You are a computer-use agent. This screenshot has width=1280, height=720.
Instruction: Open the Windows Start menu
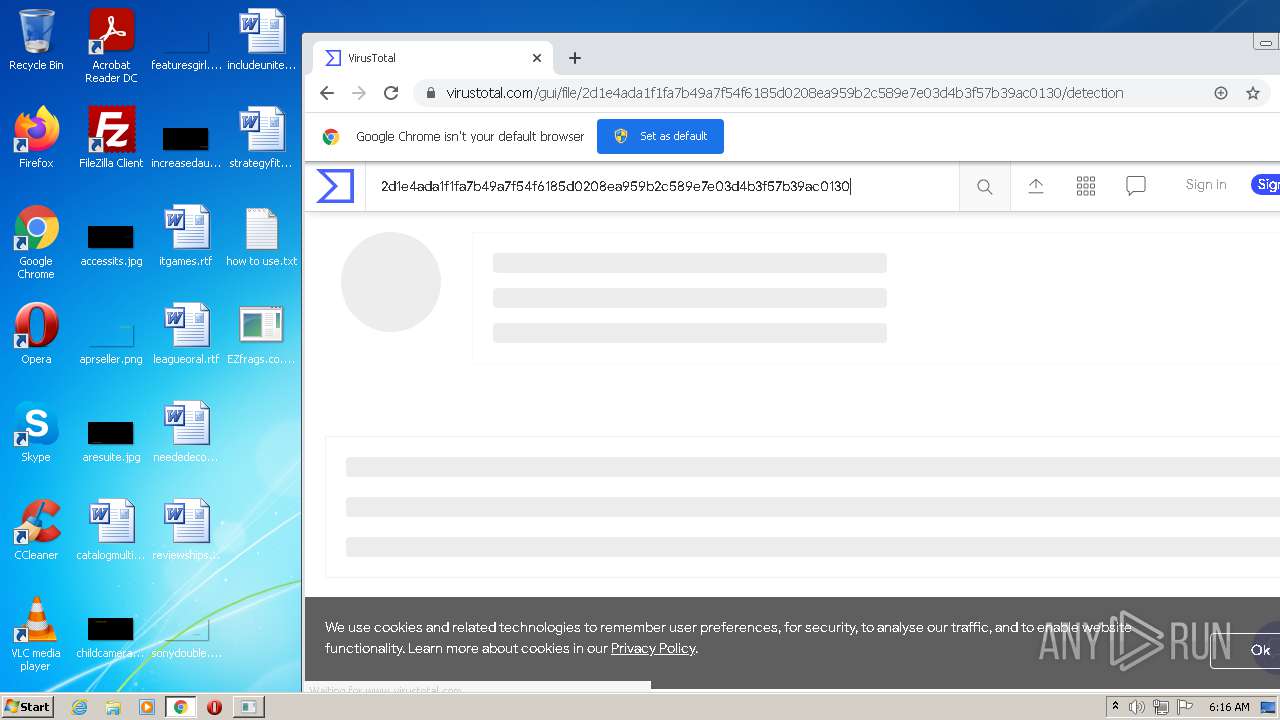pos(28,706)
